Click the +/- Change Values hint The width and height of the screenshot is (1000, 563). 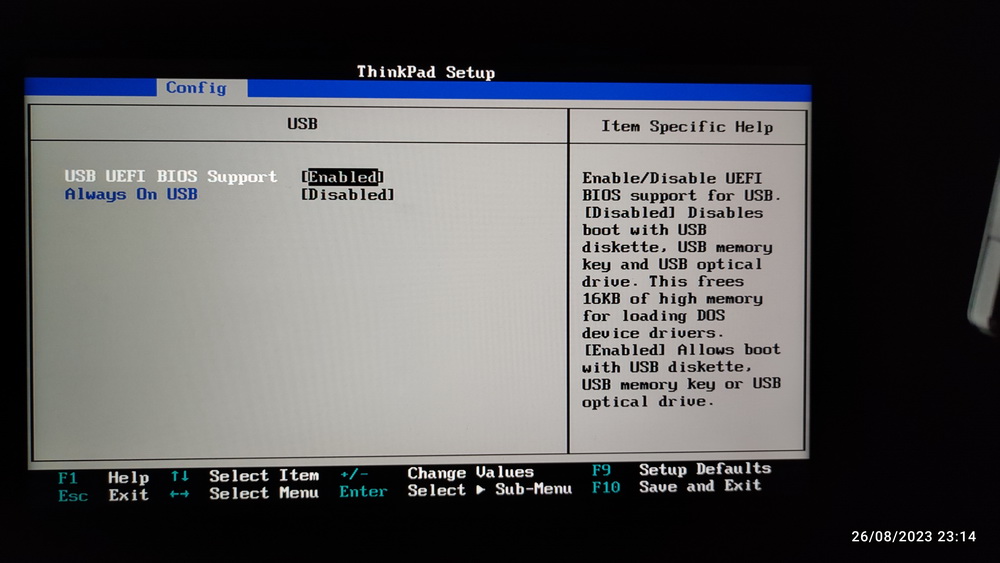(x=437, y=473)
